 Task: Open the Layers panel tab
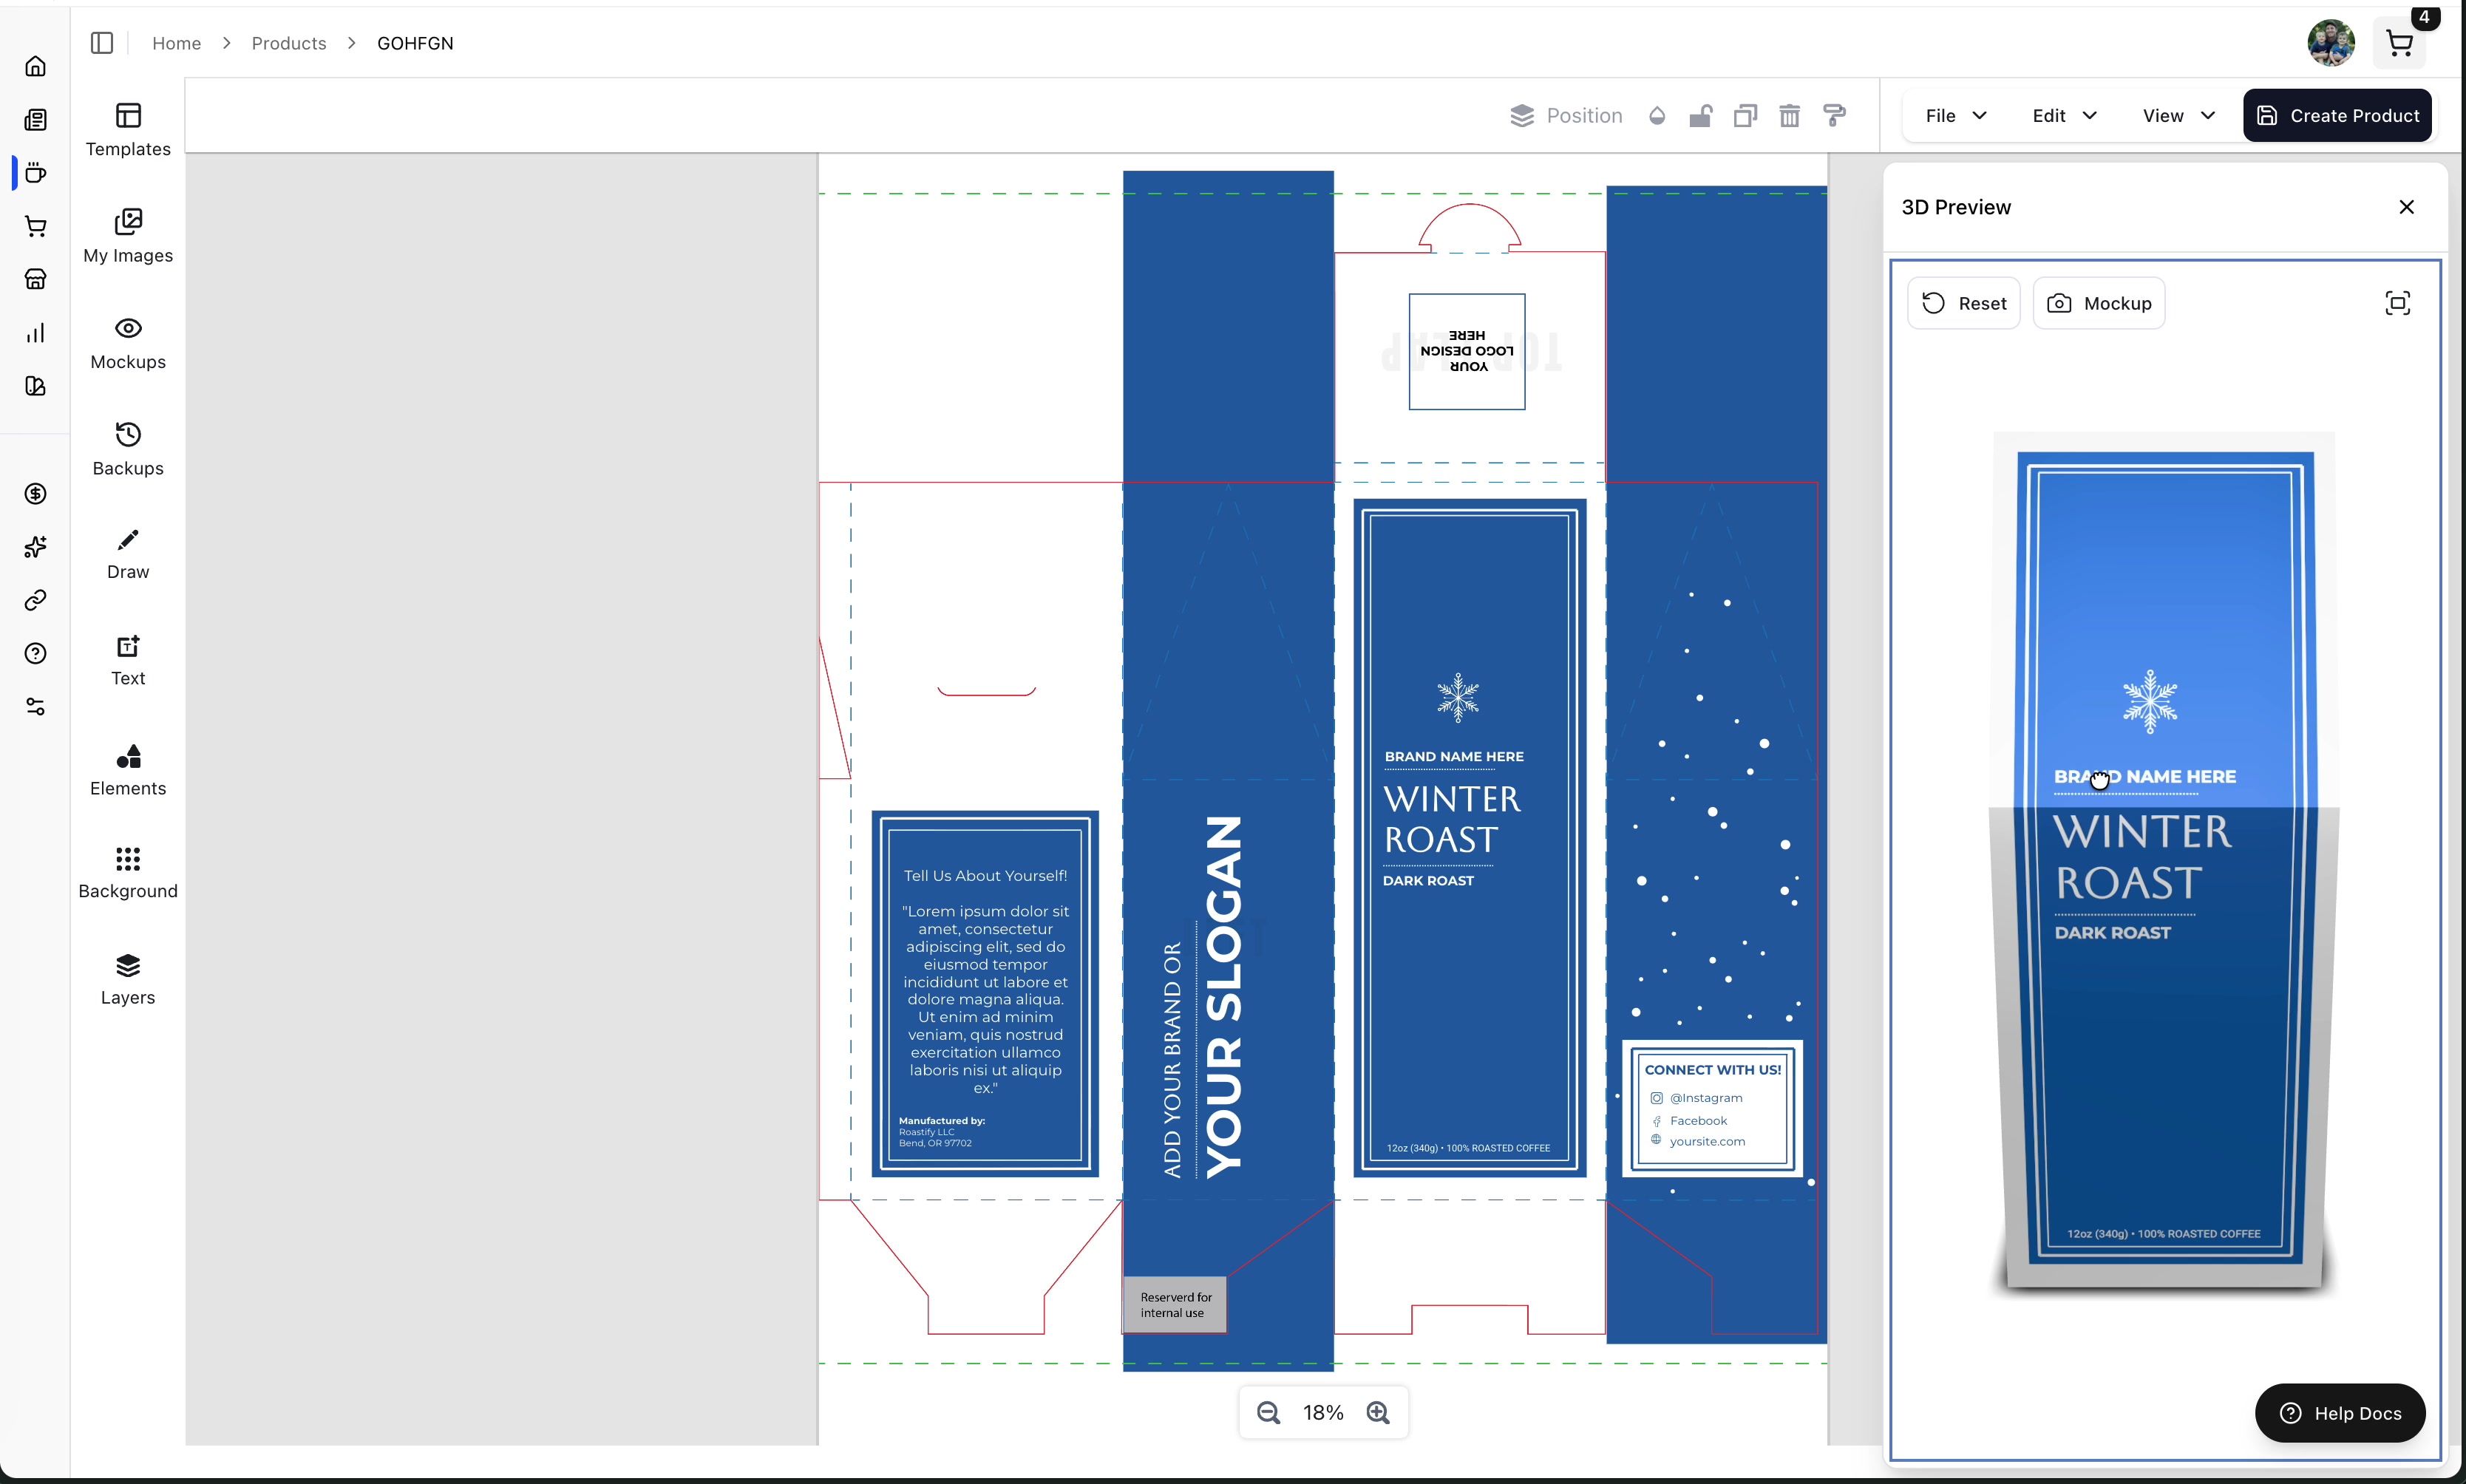click(x=128, y=979)
